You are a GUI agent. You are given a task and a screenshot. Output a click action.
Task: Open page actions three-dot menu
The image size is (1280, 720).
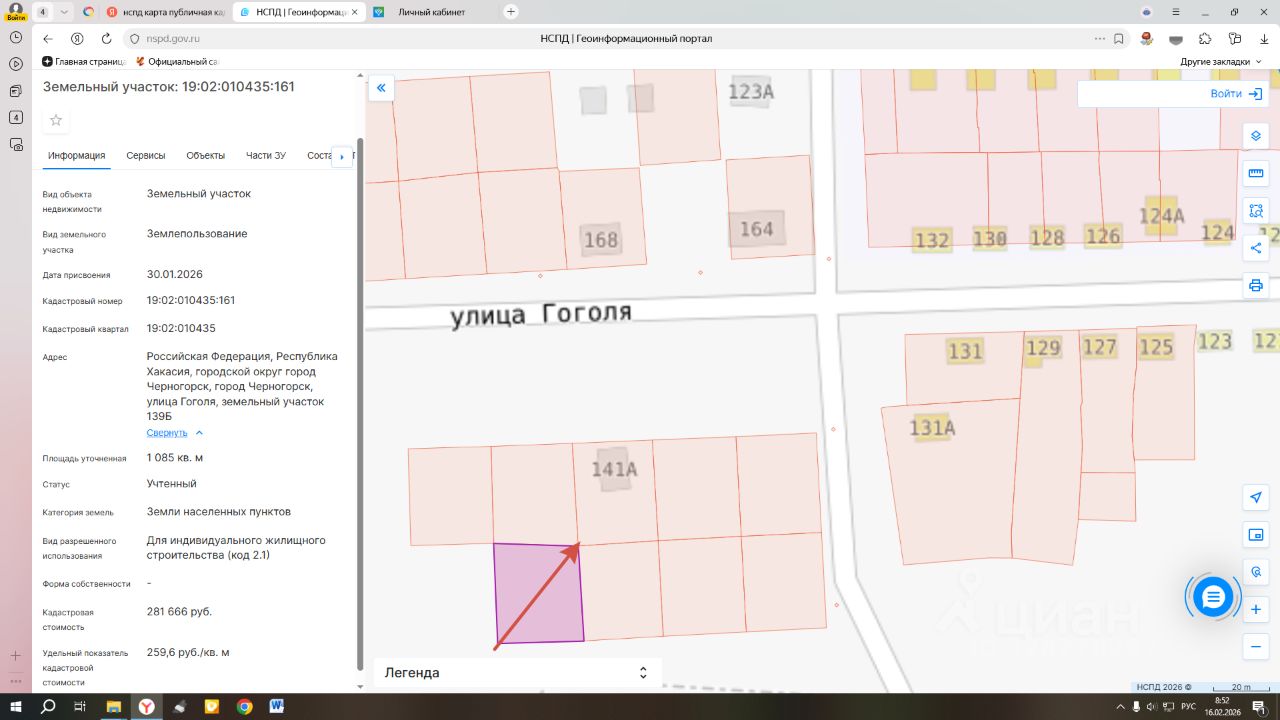(1099, 39)
